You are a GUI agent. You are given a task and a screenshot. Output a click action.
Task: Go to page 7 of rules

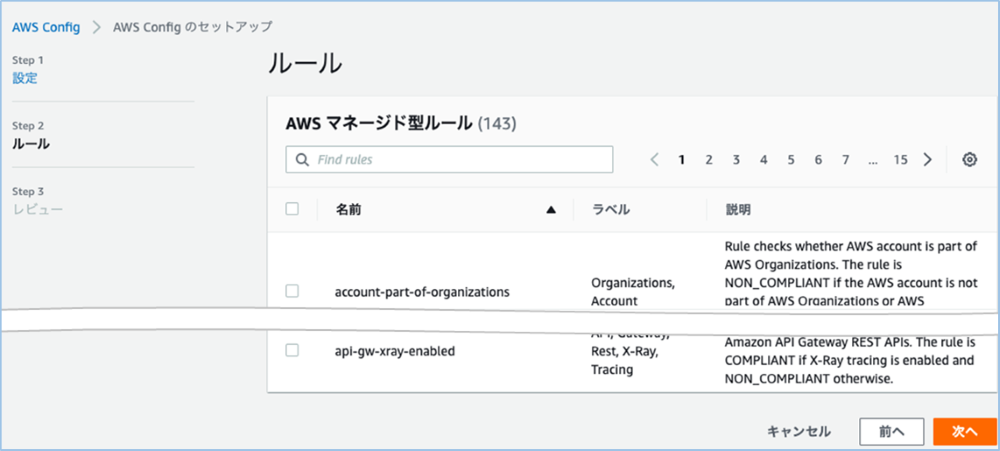pos(845,159)
